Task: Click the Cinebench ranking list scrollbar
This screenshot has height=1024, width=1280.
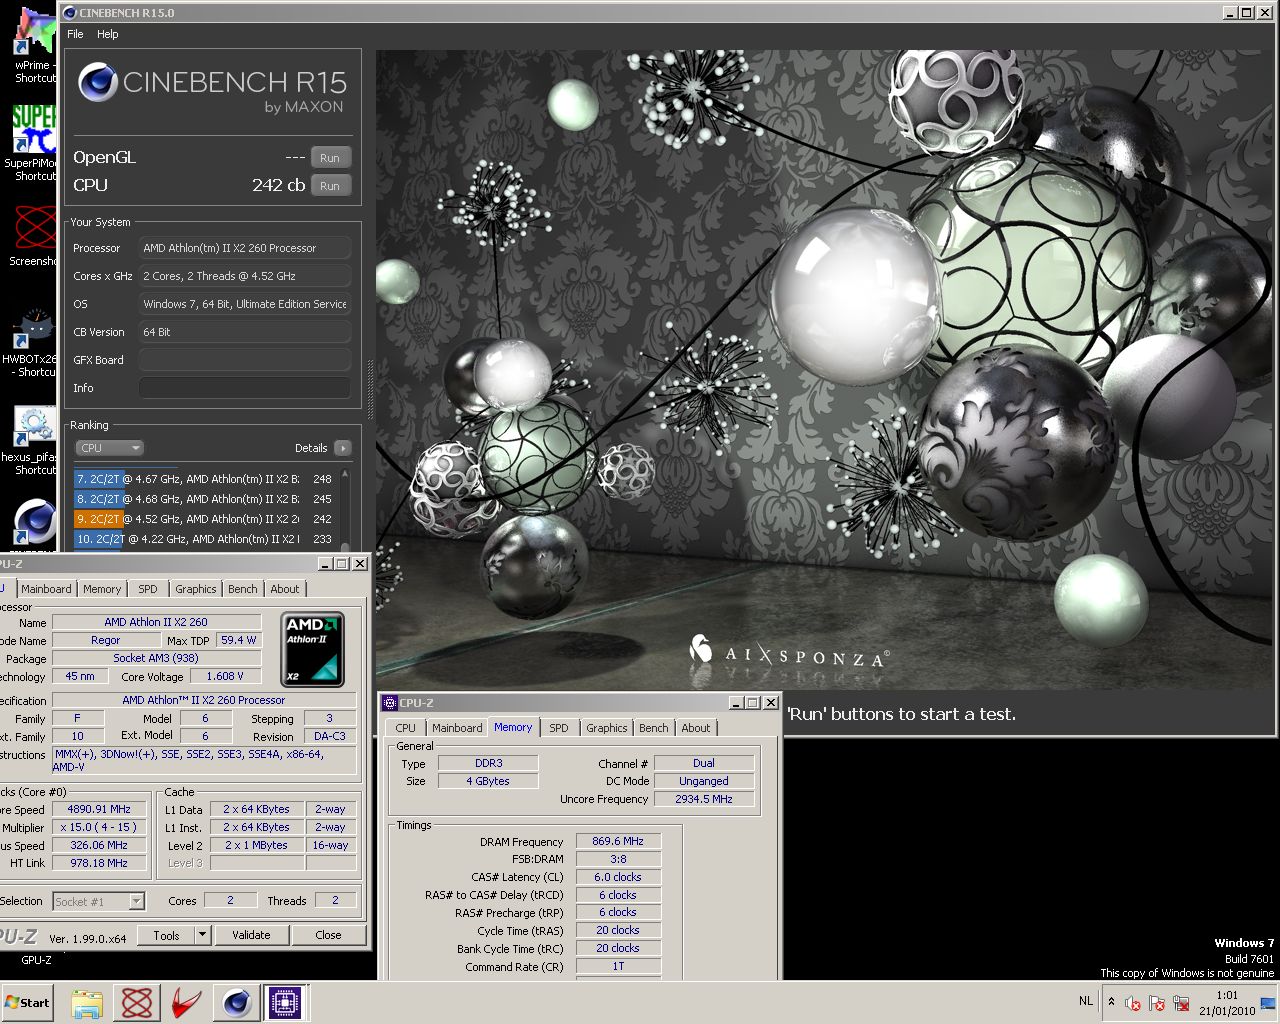Action: [346, 508]
